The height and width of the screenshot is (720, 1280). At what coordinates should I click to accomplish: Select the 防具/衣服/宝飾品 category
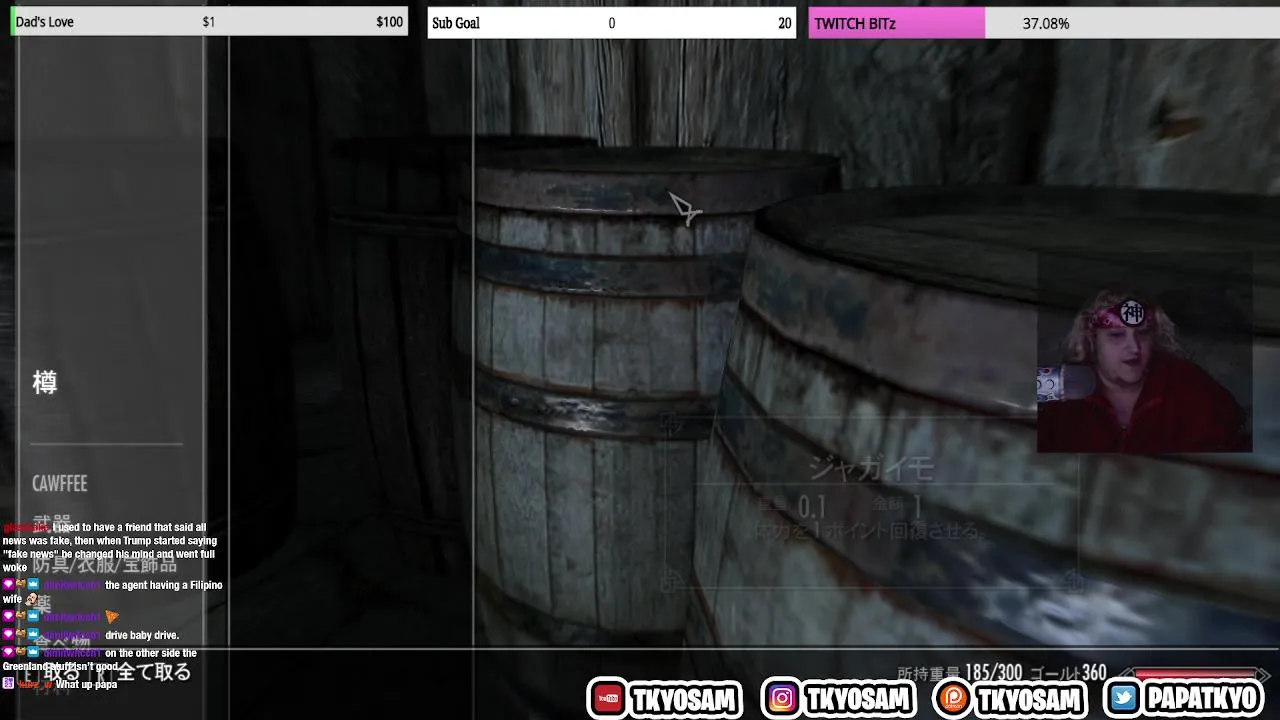[104, 565]
